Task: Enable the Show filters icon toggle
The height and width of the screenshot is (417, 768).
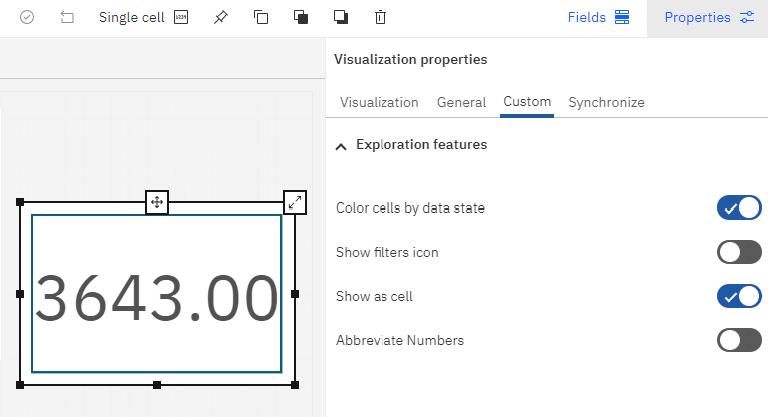Action: 739,252
